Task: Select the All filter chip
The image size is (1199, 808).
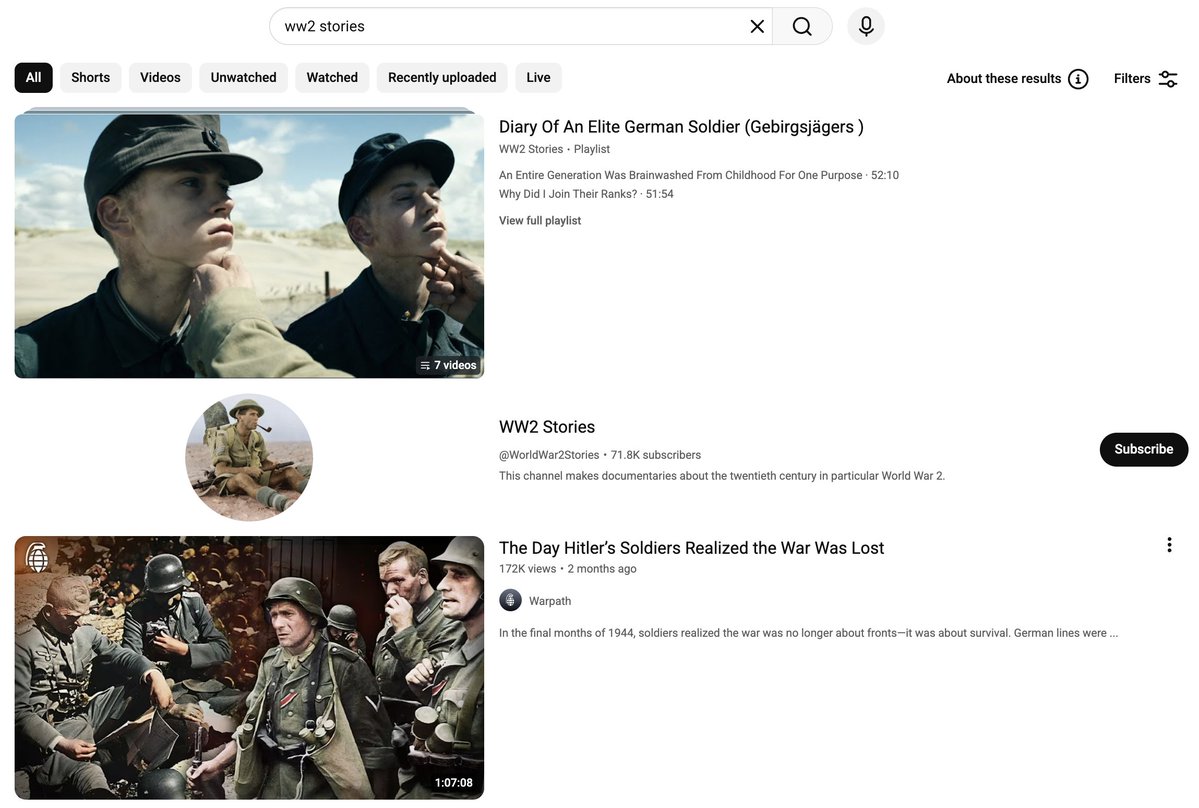Action: coord(34,78)
